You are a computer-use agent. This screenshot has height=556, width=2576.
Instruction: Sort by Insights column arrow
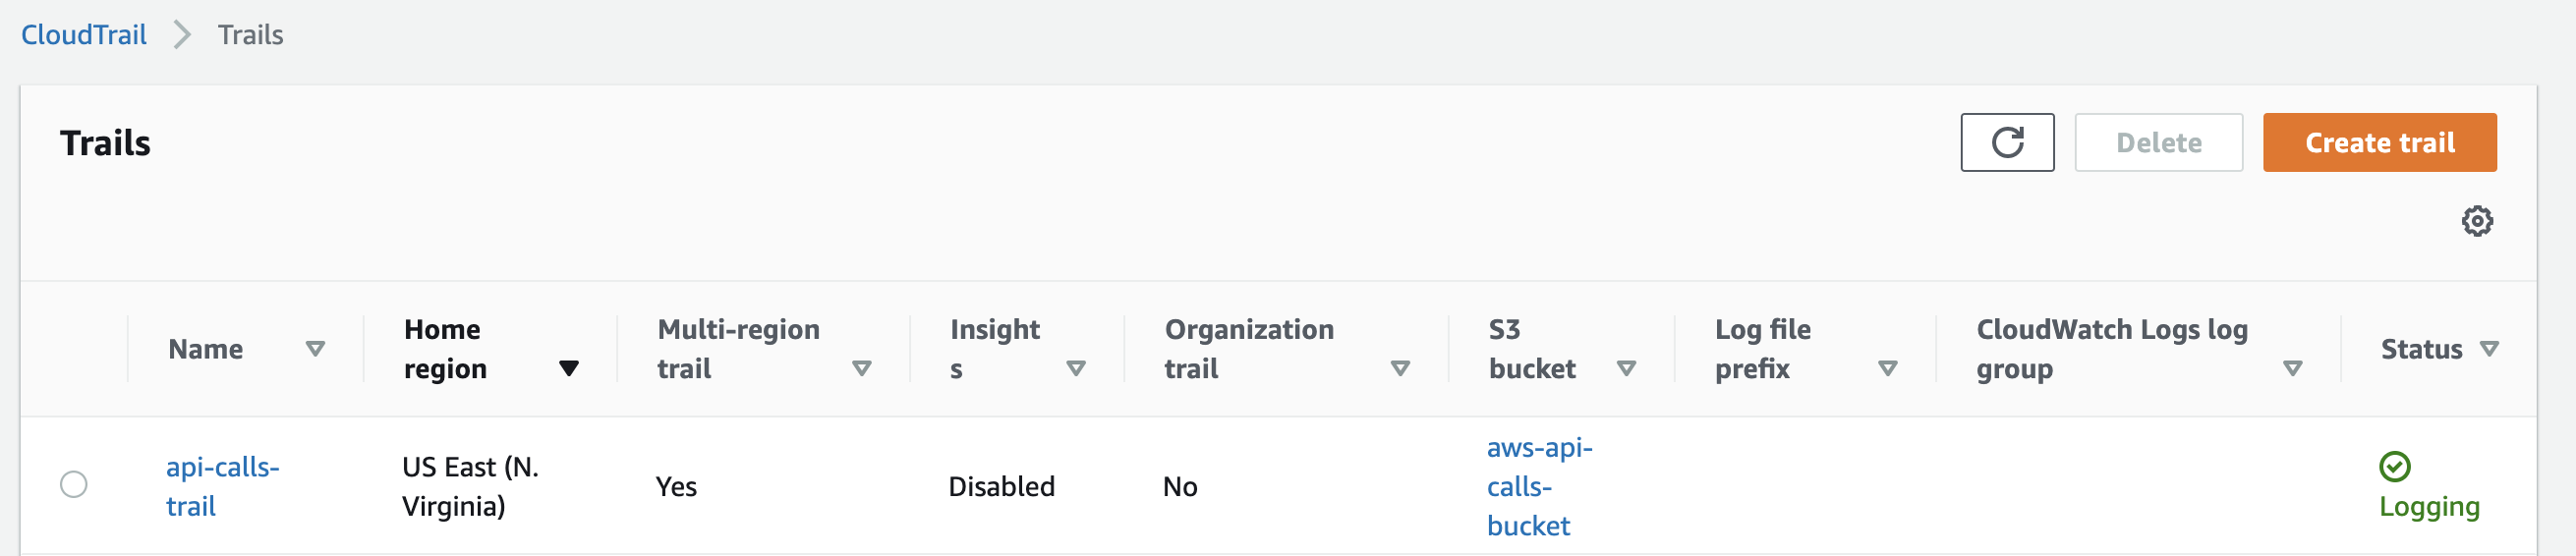[1076, 369]
